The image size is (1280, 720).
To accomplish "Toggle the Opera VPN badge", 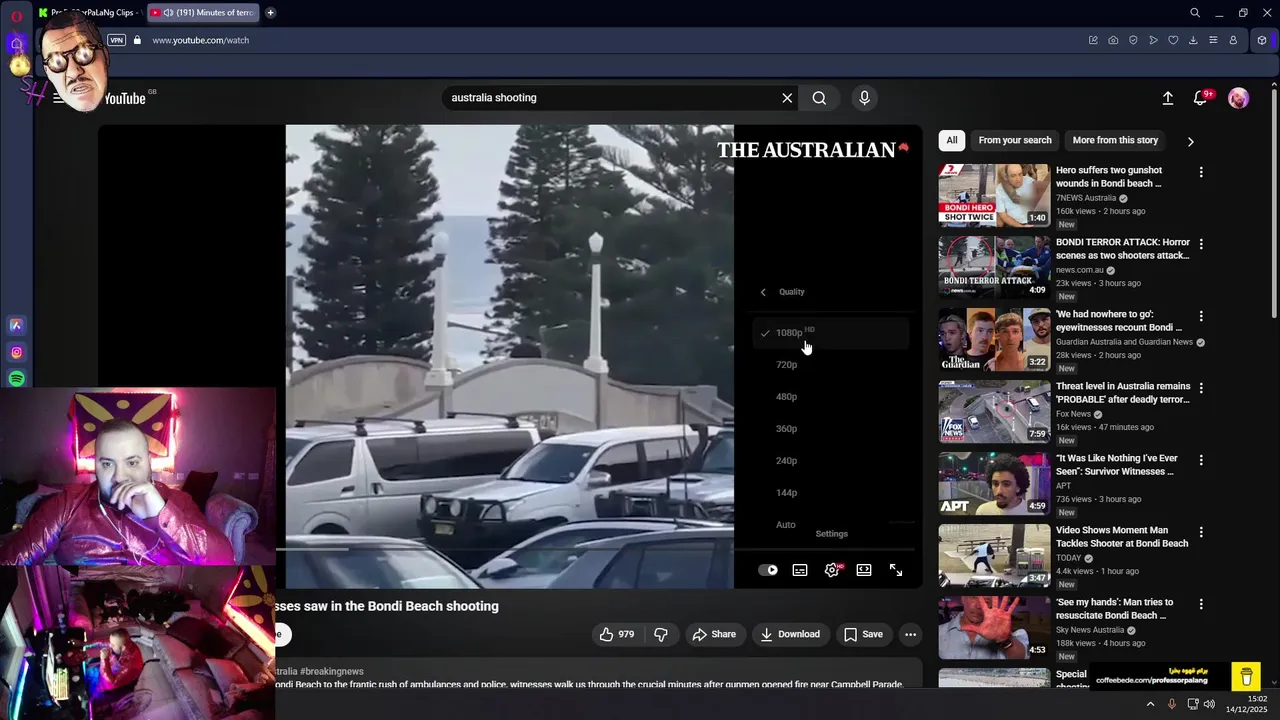I will [117, 40].
